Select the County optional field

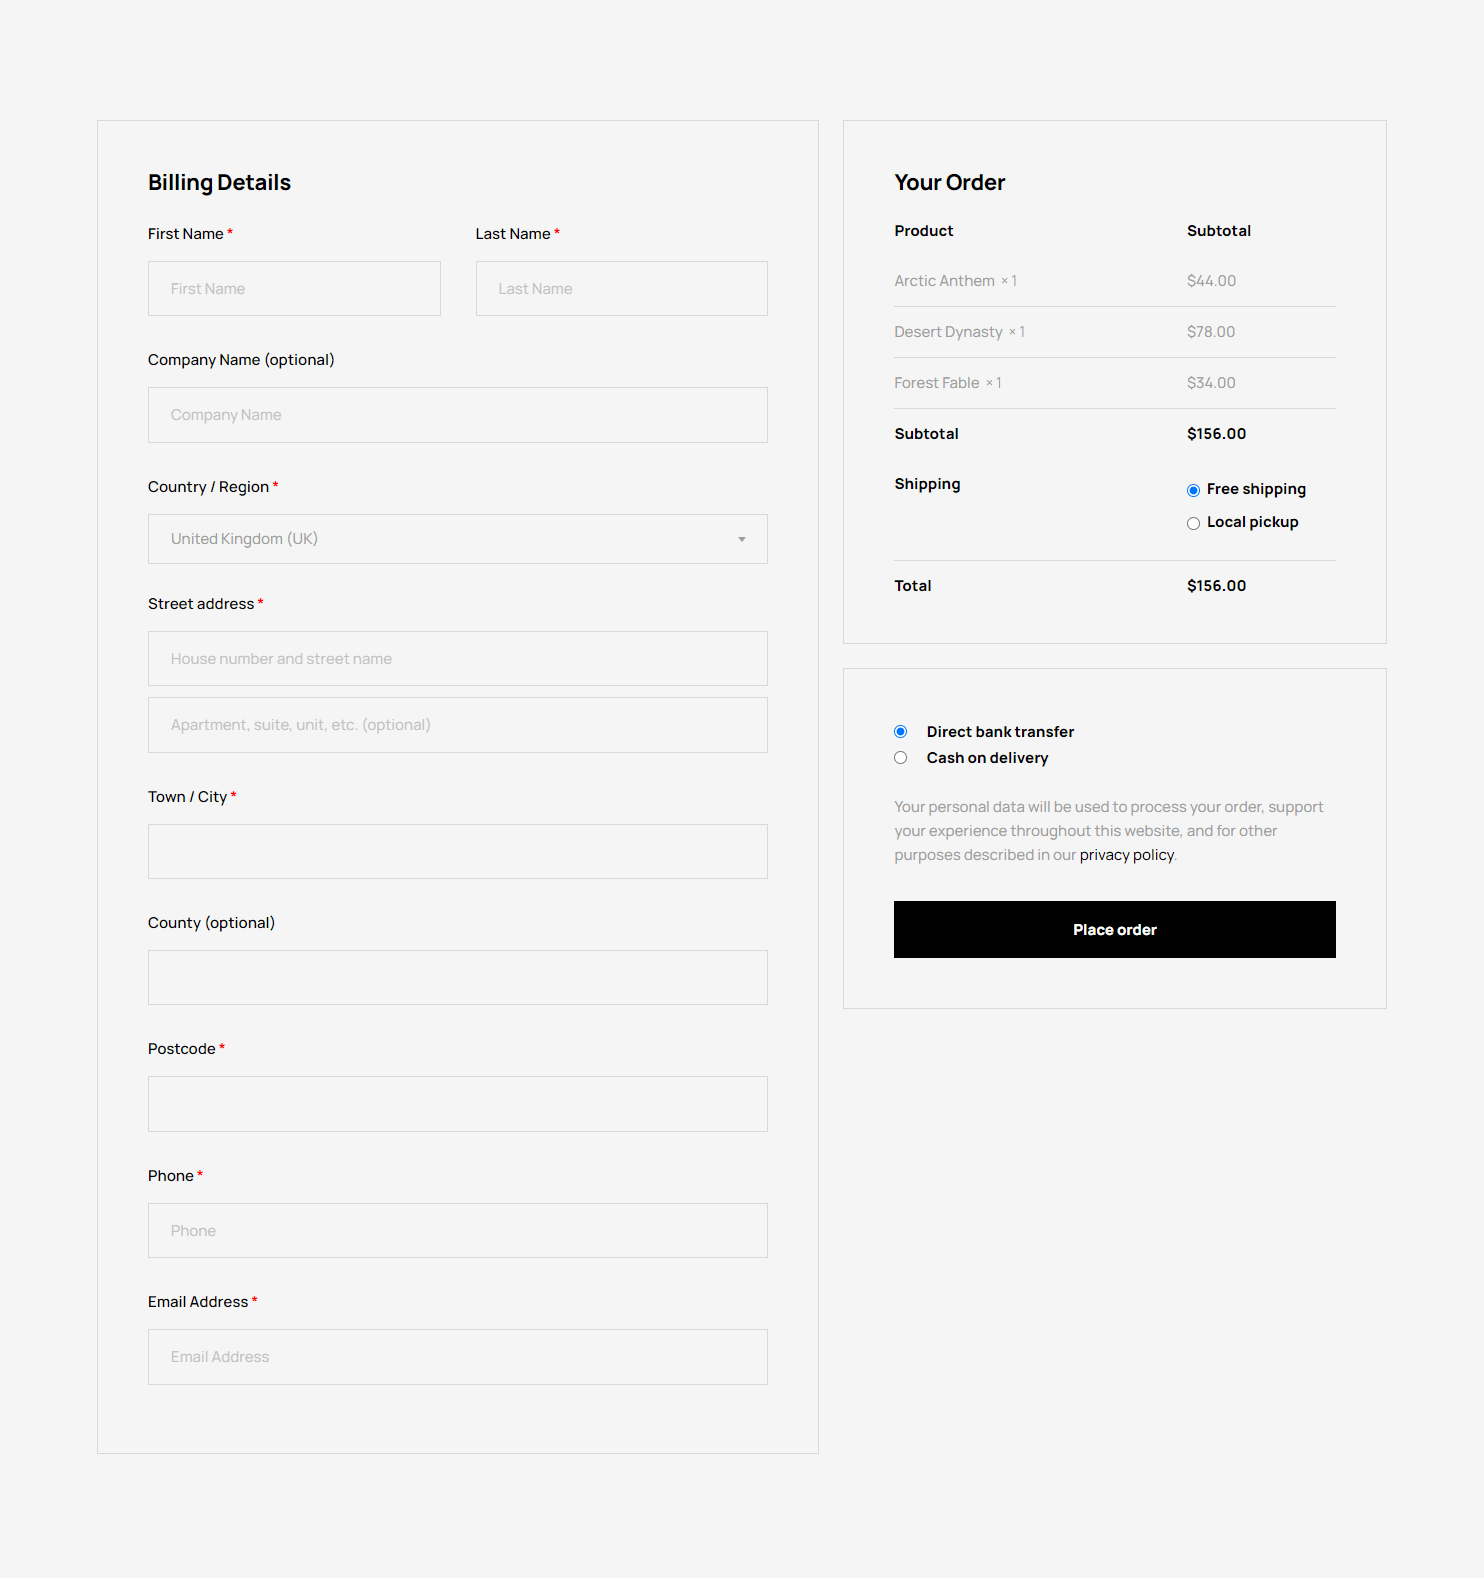[x=457, y=978]
